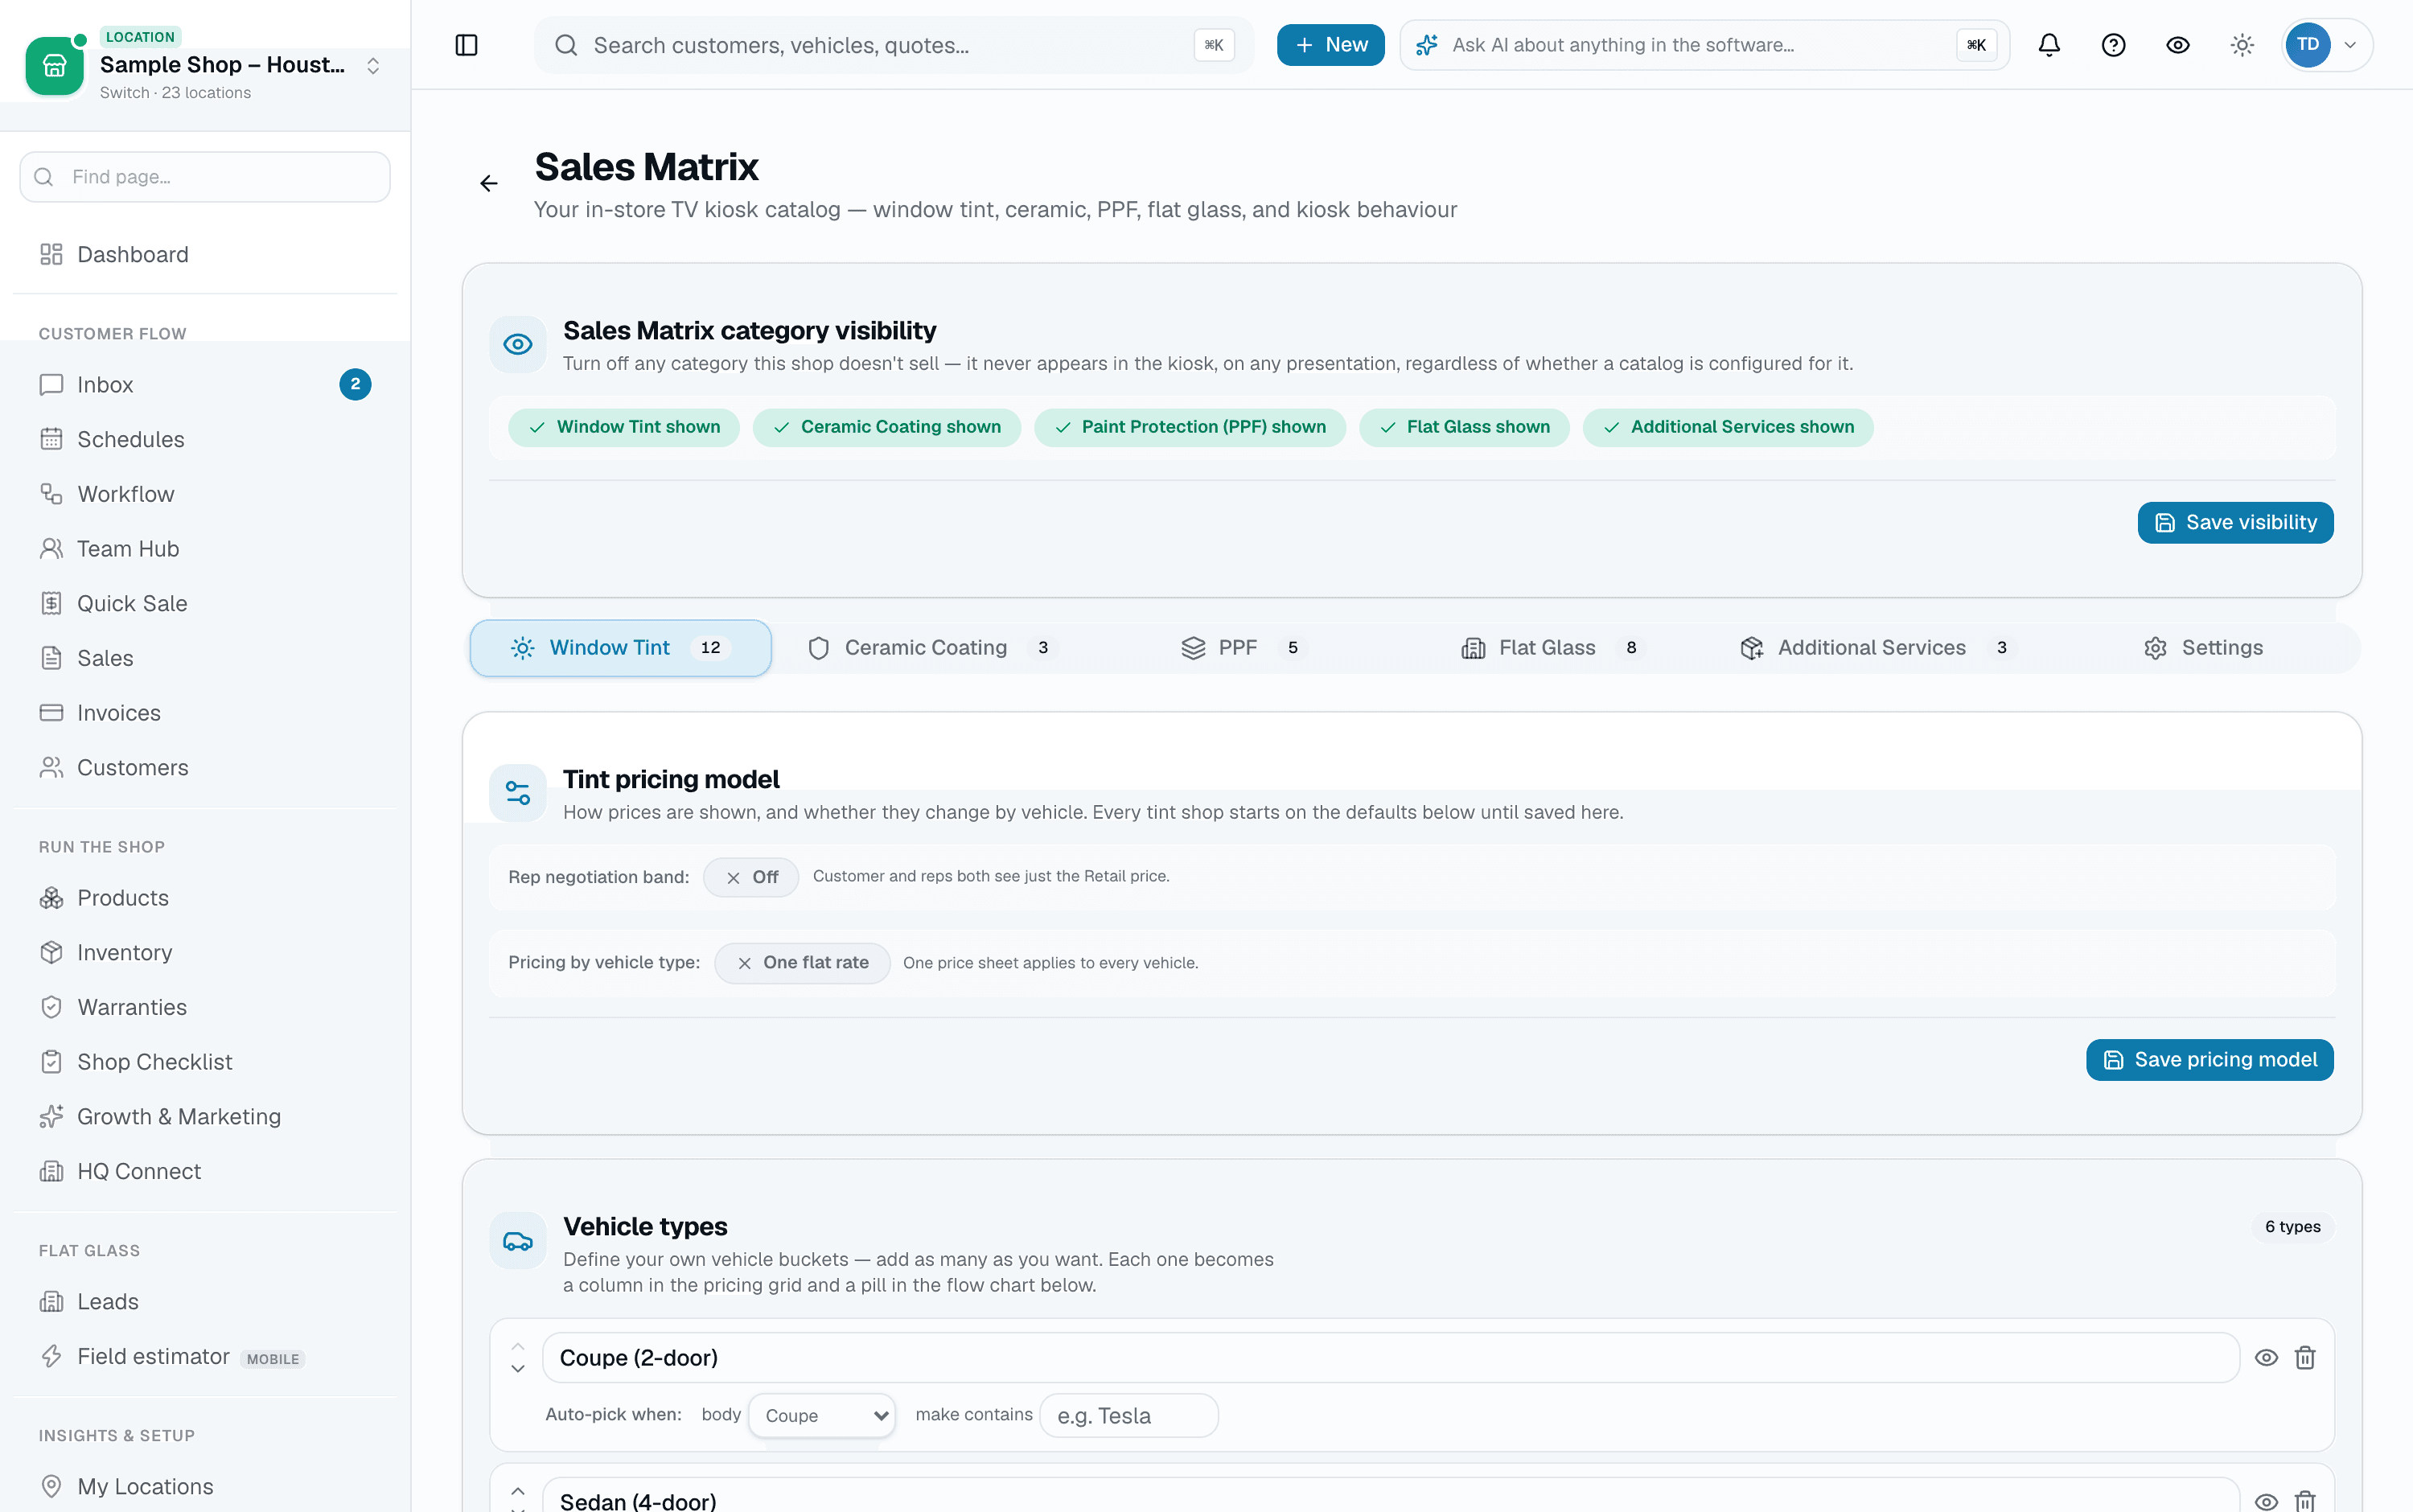This screenshot has height=1512, width=2413.
Task: Open Products page
Action: pyautogui.click(x=205, y=898)
